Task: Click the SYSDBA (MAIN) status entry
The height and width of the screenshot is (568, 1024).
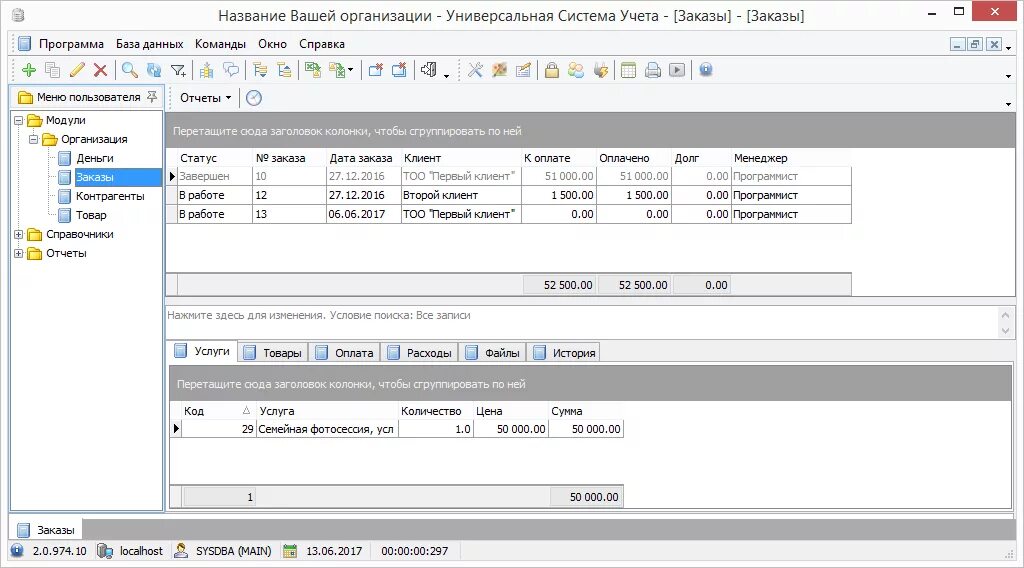Action: click(x=223, y=551)
